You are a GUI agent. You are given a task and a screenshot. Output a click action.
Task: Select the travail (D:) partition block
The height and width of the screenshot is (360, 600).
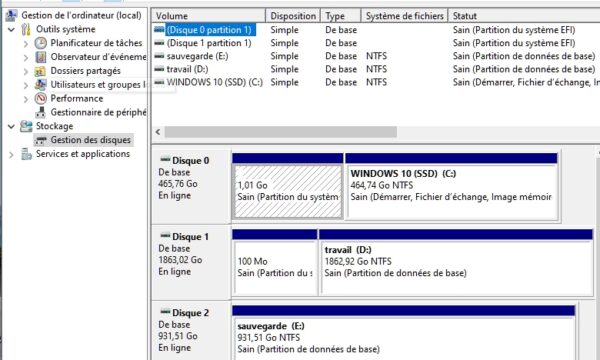(x=457, y=267)
